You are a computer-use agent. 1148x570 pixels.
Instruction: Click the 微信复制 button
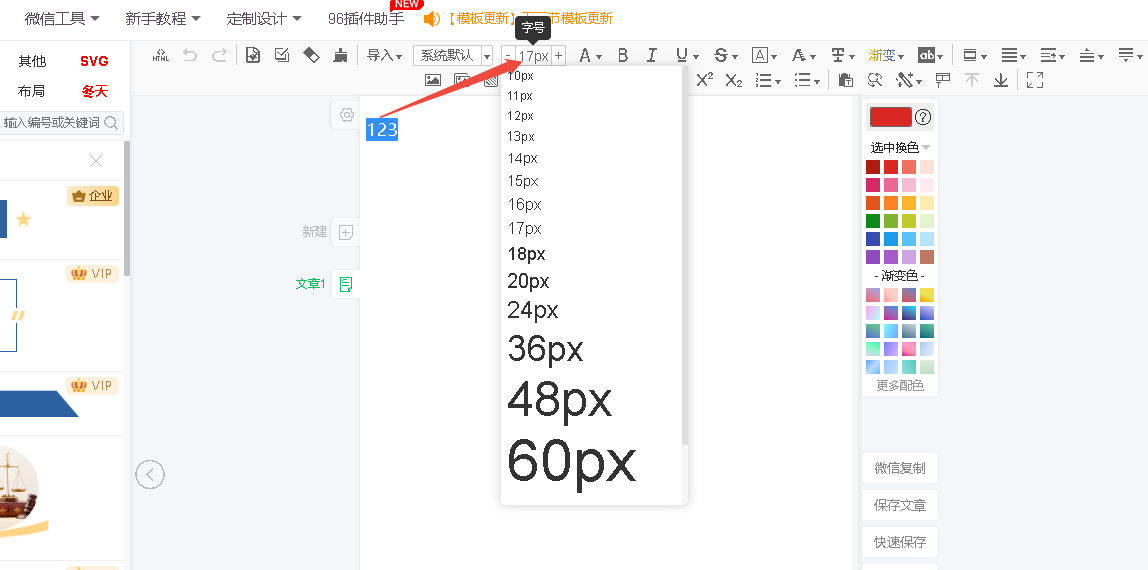(x=899, y=468)
